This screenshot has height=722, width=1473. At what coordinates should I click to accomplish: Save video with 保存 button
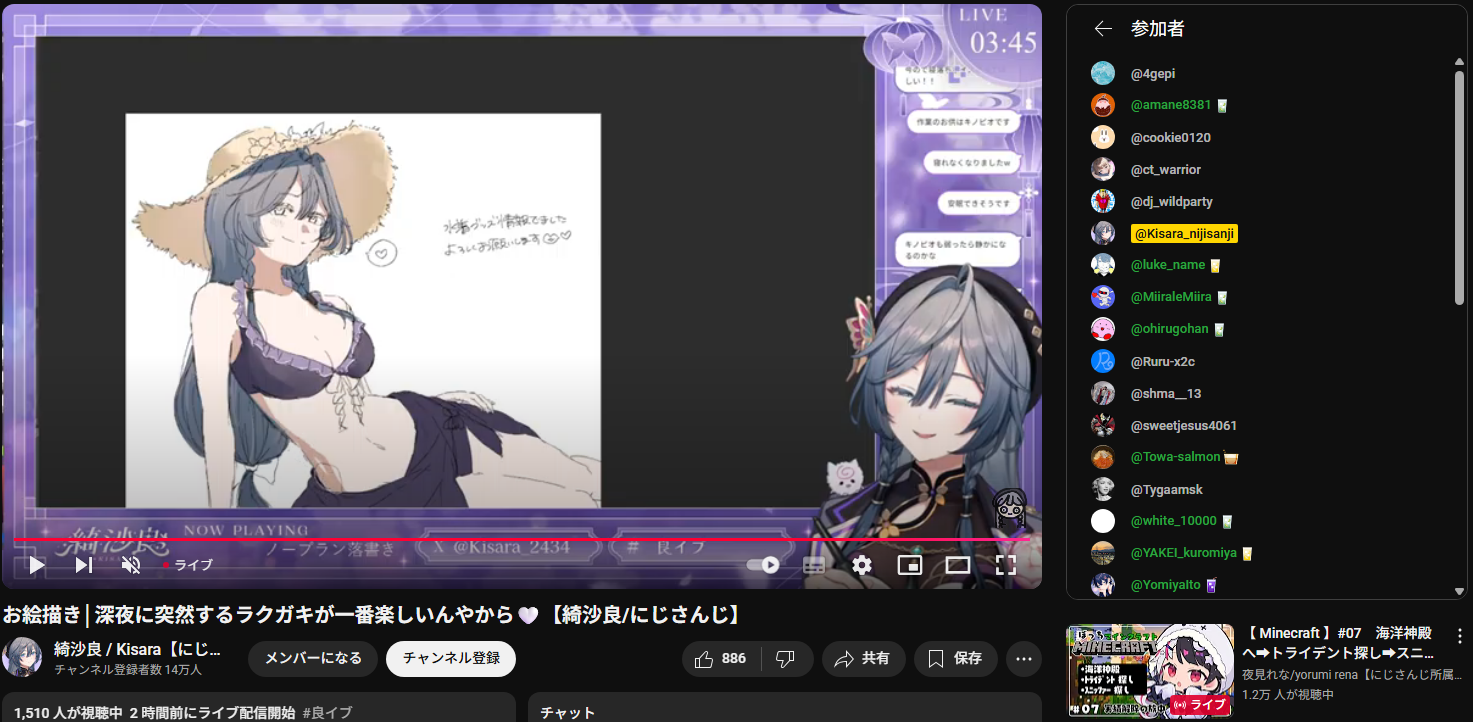coord(956,658)
